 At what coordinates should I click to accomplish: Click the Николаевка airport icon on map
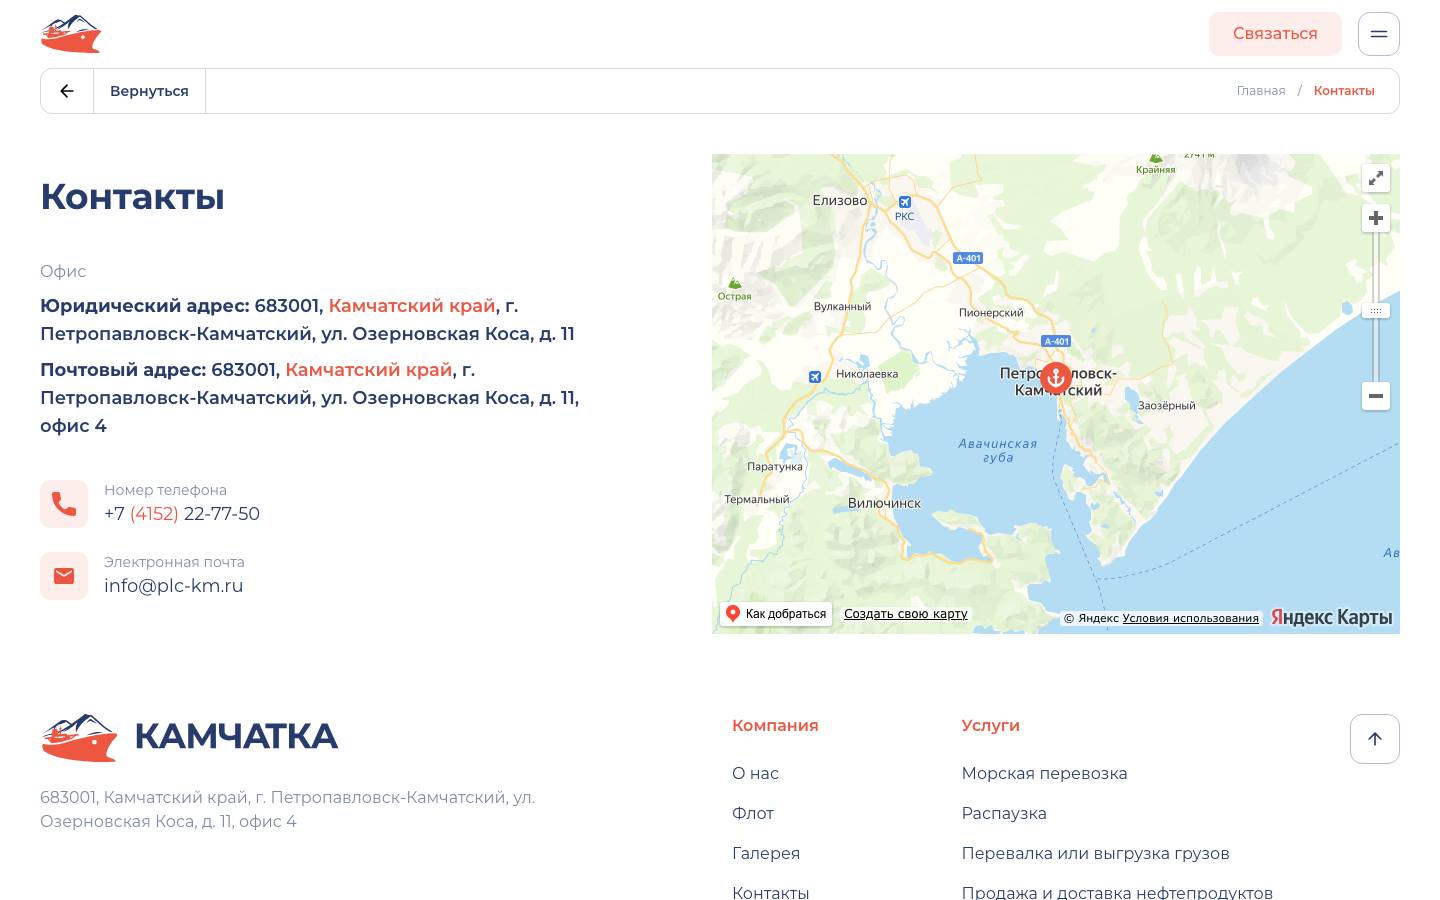[x=815, y=377]
